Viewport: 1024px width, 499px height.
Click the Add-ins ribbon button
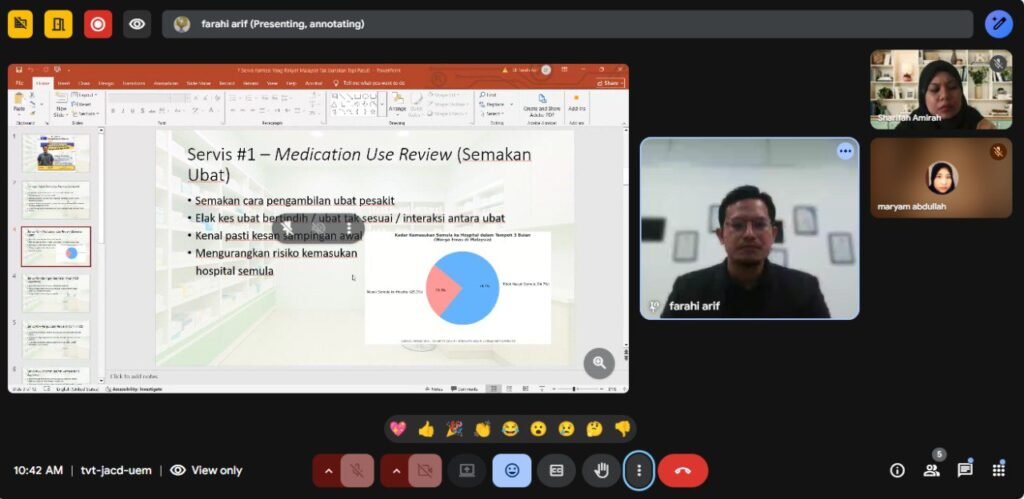[x=577, y=103]
